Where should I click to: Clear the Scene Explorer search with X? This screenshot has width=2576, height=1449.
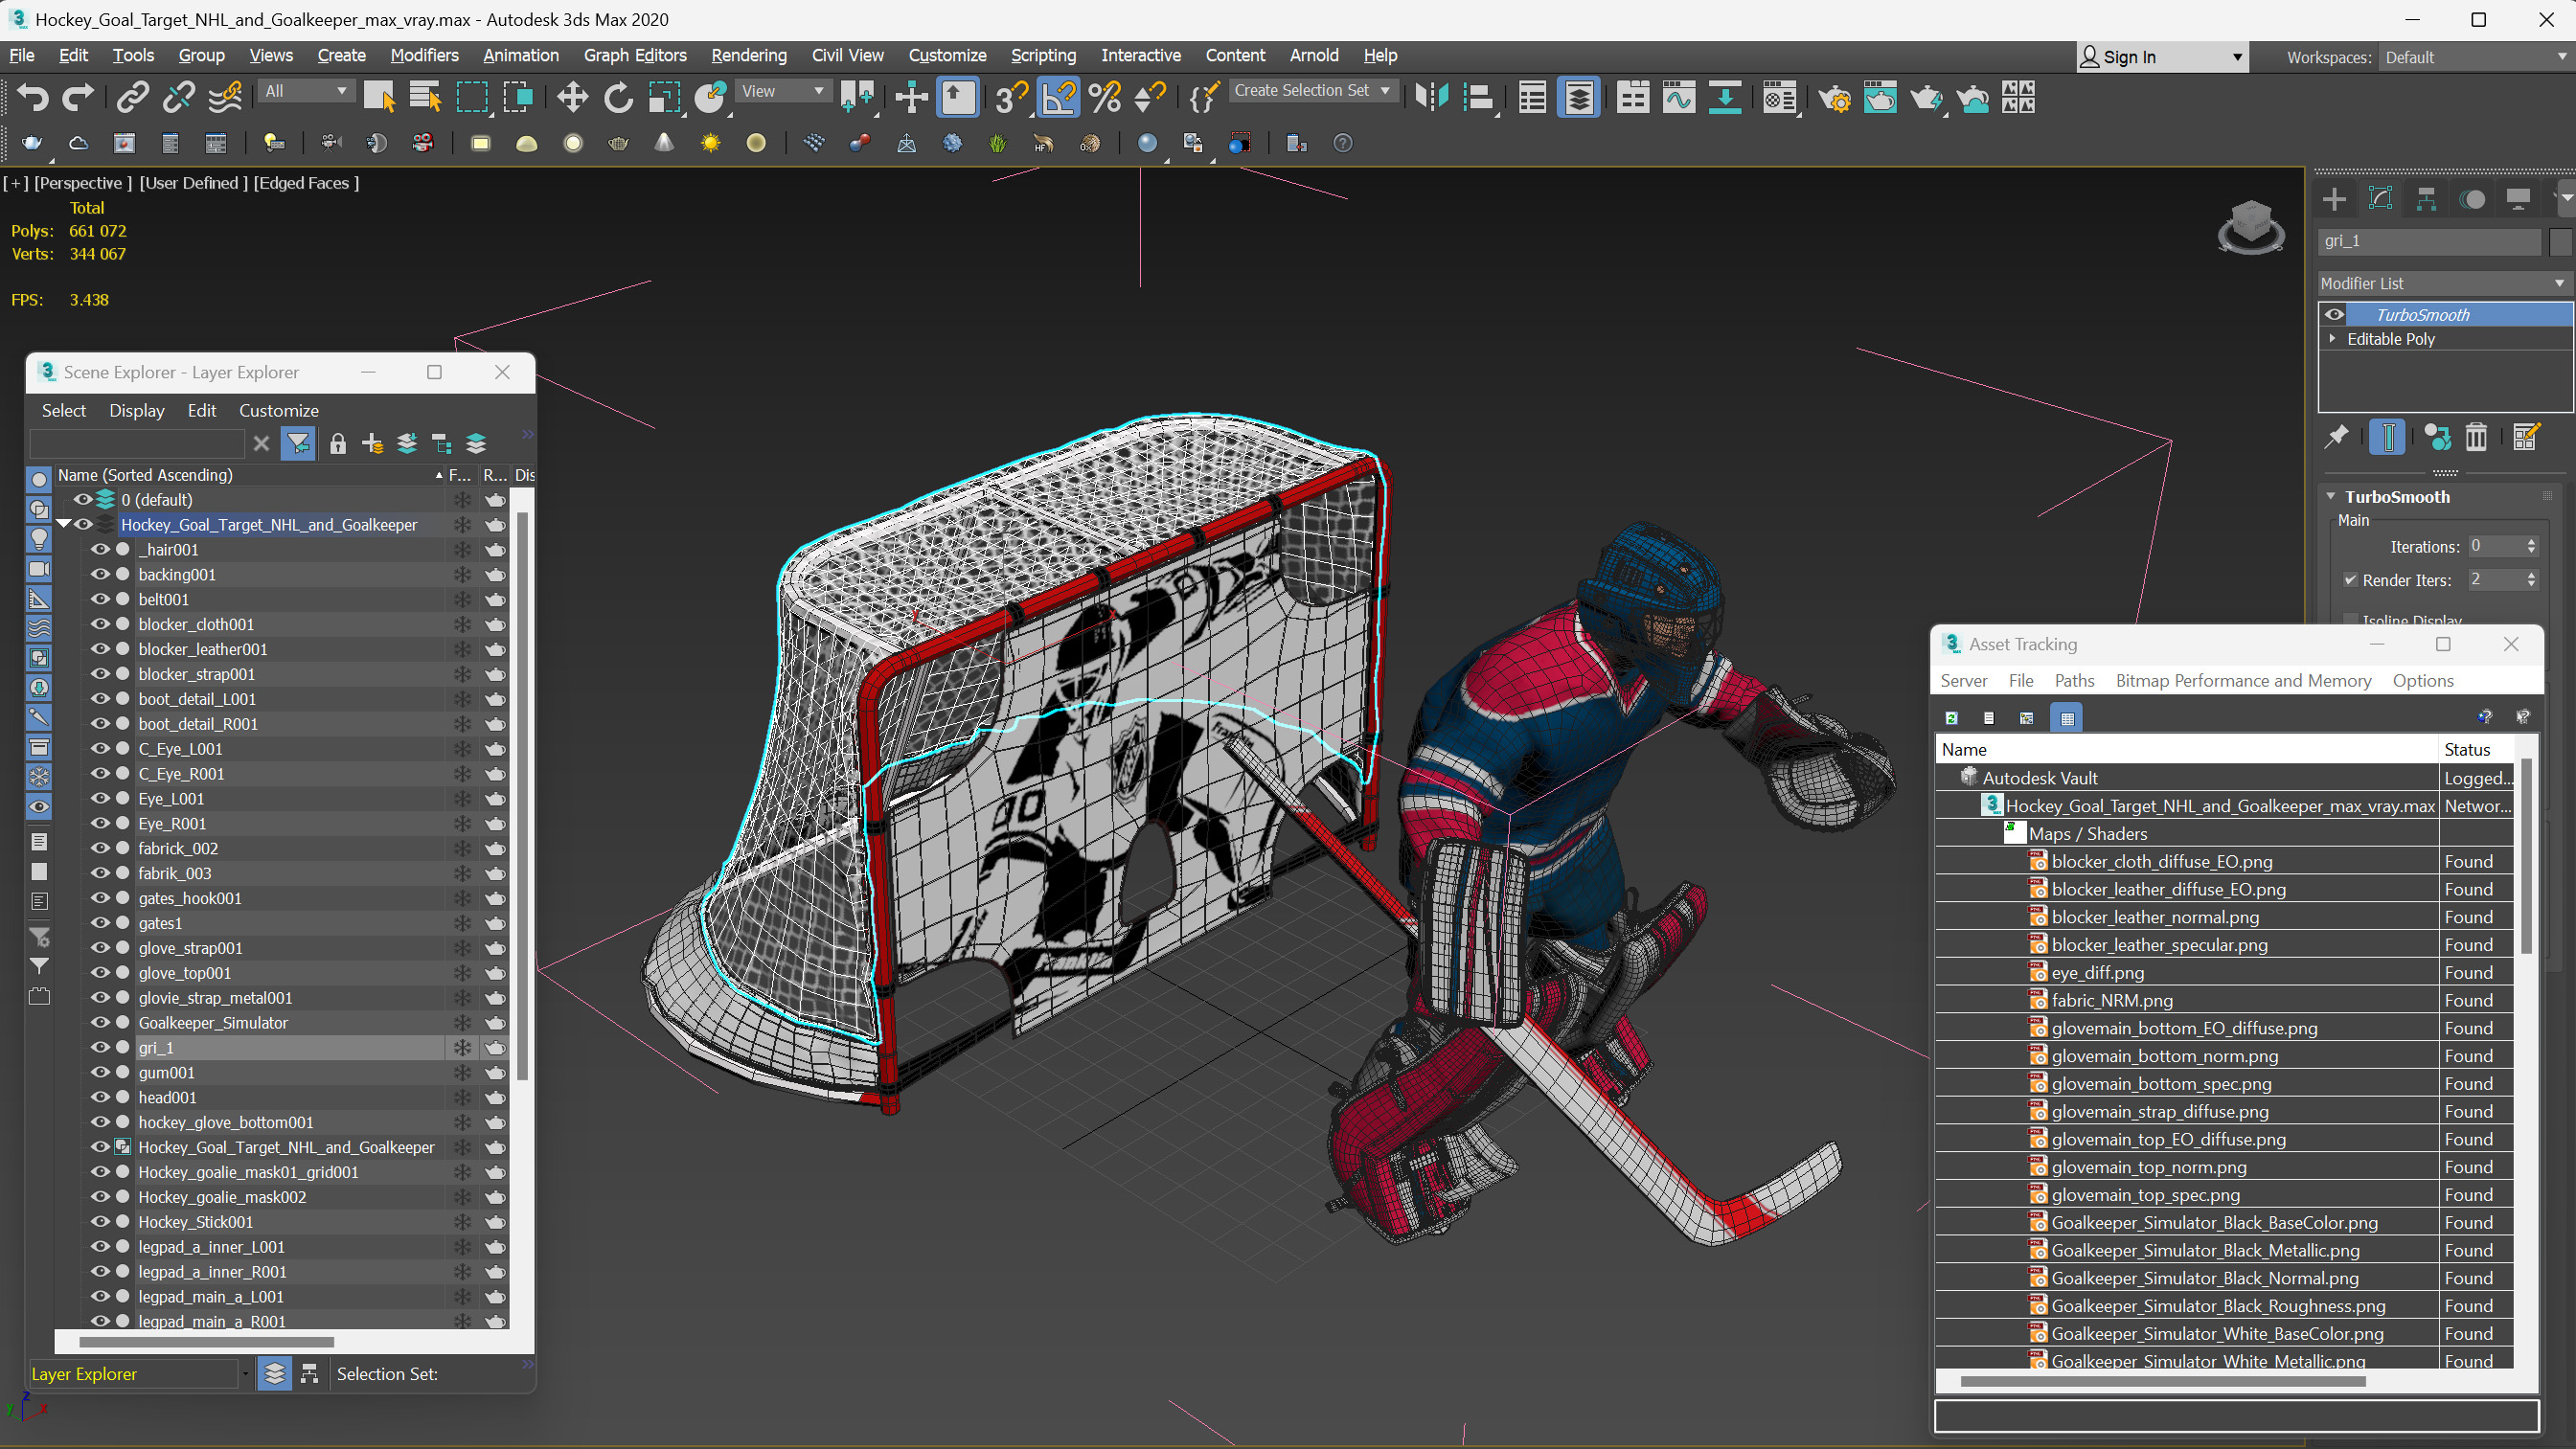[x=261, y=443]
